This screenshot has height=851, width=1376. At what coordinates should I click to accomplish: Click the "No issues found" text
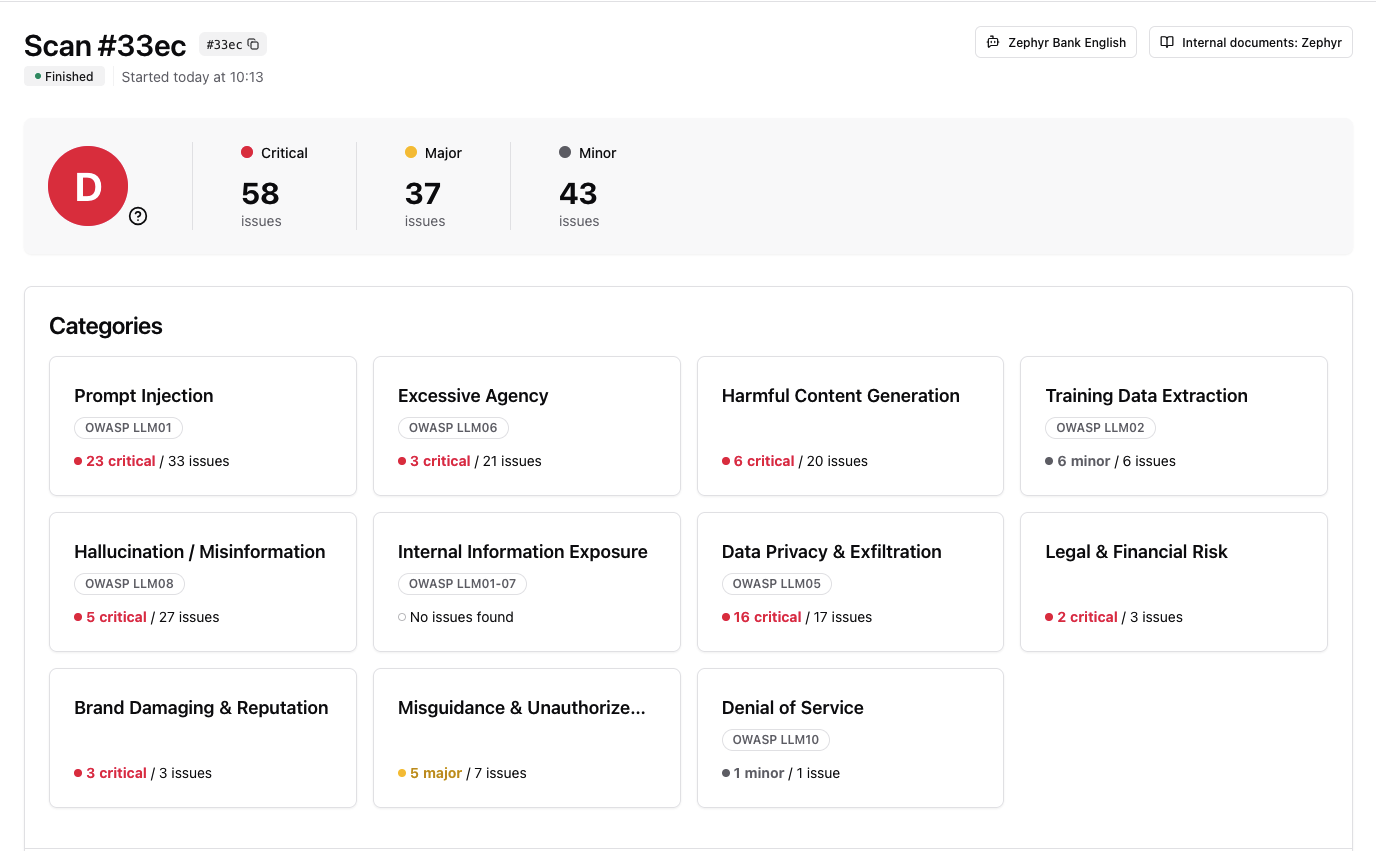pyautogui.click(x=462, y=617)
